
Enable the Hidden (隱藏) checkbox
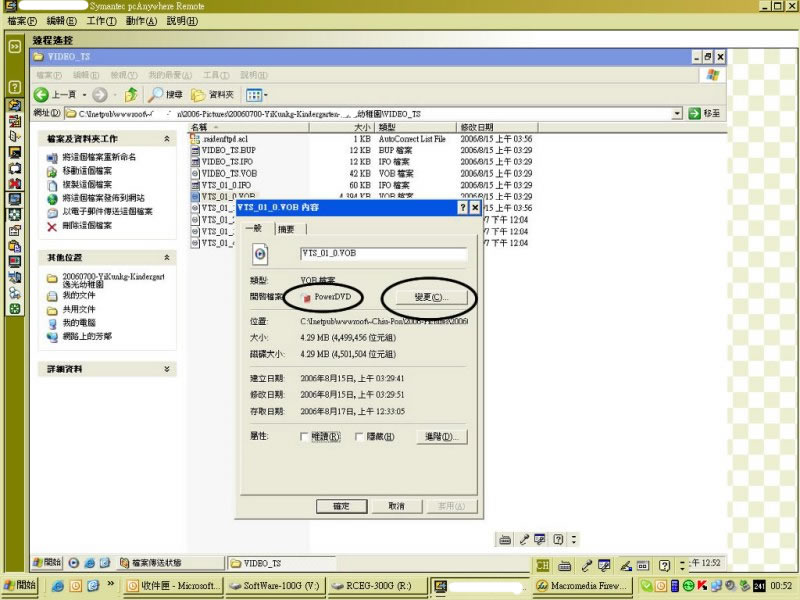tap(358, 437)
